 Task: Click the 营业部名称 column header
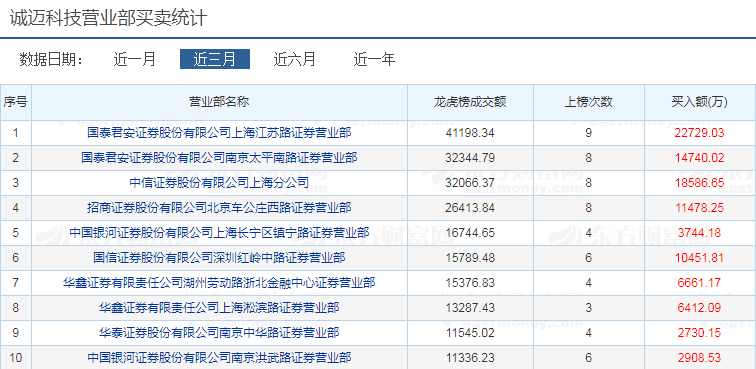coord(219,102)
